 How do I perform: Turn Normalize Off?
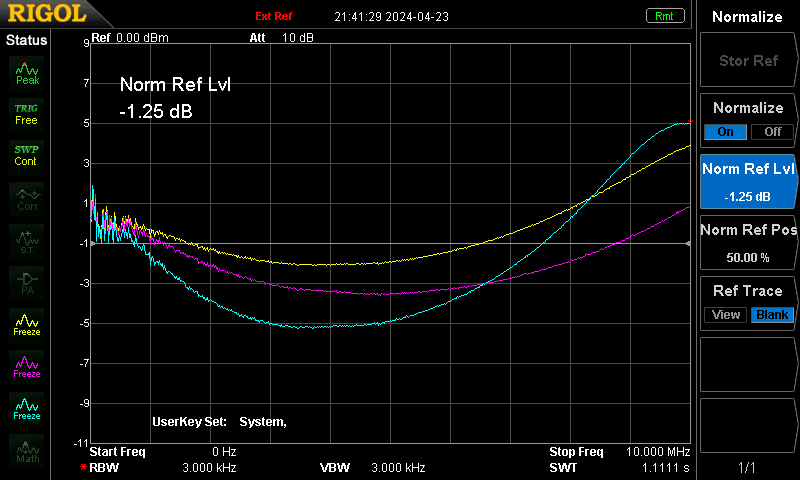click(x=772, y=132)
